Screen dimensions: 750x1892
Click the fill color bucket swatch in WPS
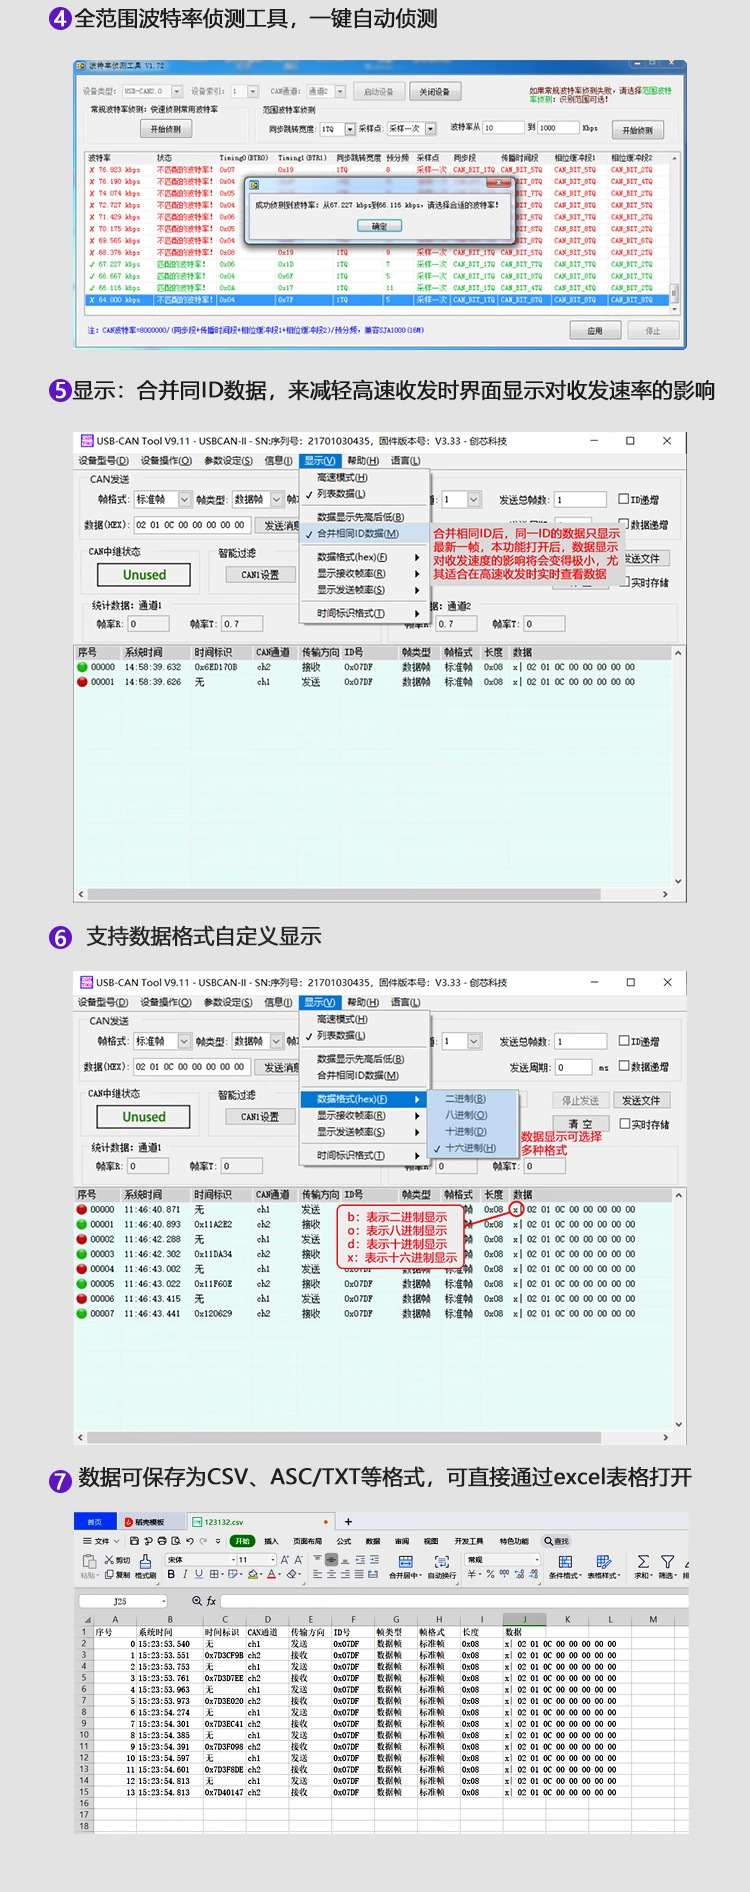tap(253, 1575)
